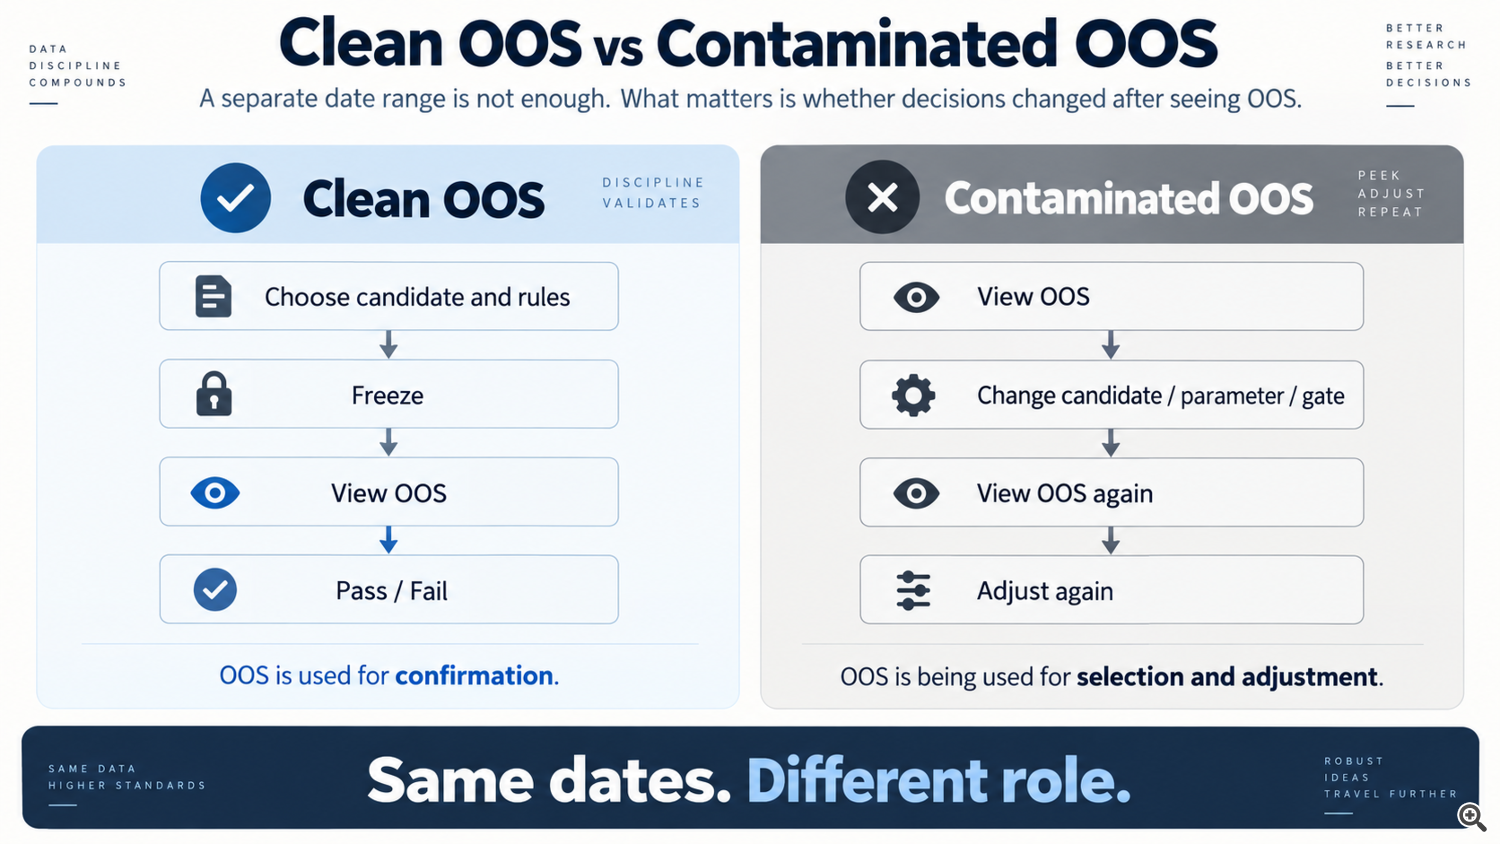The width and height of the screenshot is (1500, 844).
Task: Click the Adjust again step box
Action: pyautogui.click(x=1111, y=590)
